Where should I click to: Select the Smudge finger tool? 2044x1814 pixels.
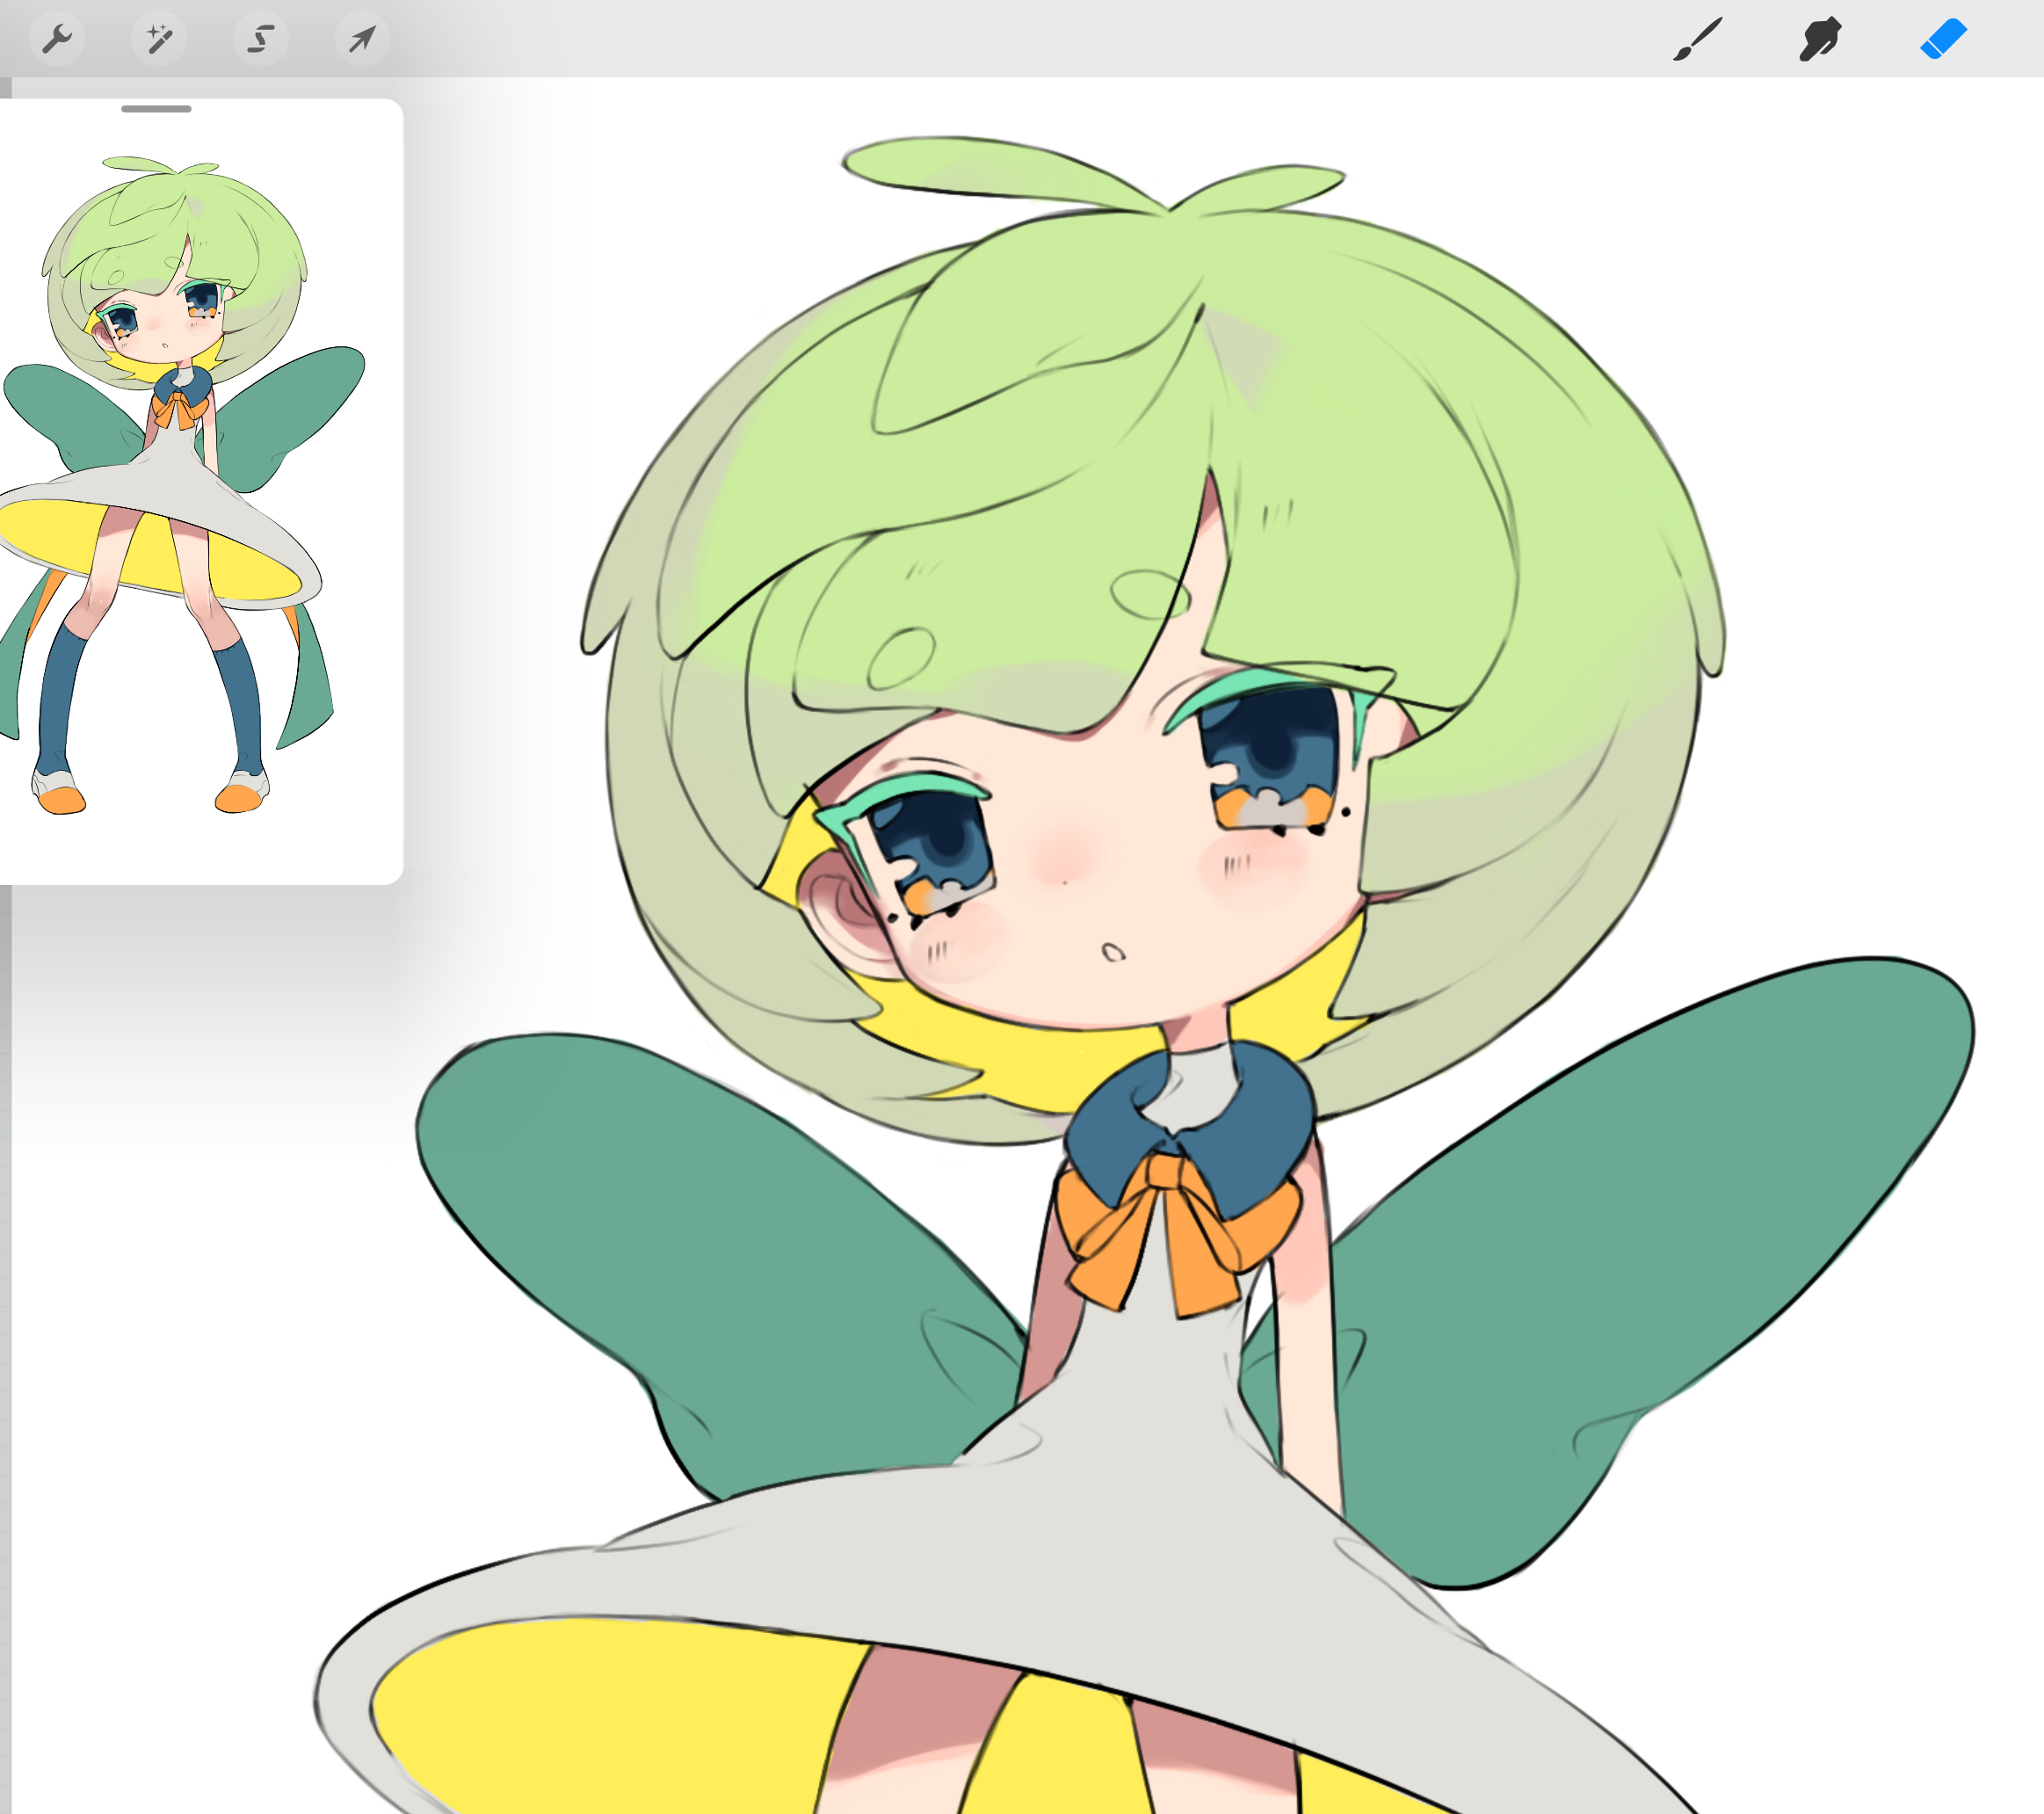[1820, 39]
